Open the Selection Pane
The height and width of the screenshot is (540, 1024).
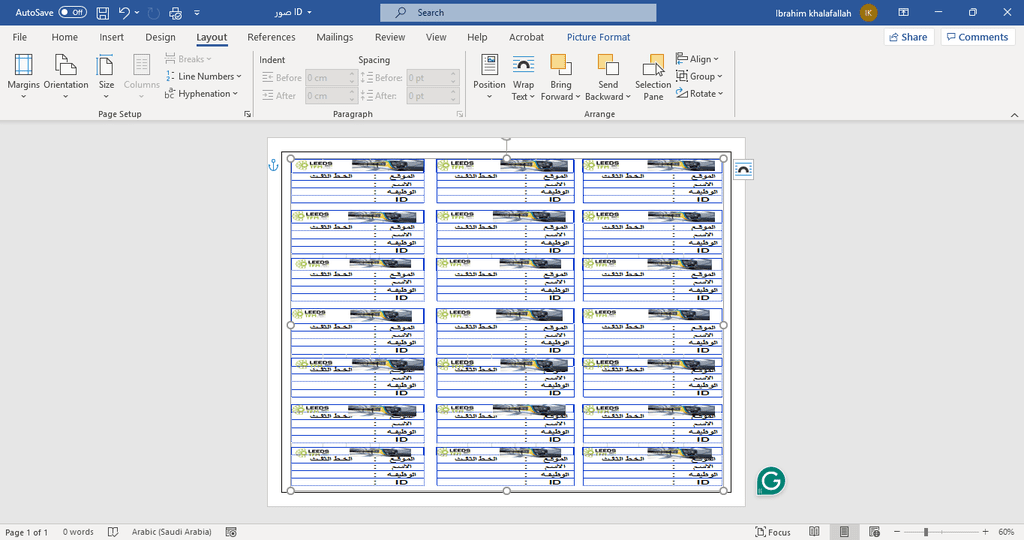coord(653,66)
